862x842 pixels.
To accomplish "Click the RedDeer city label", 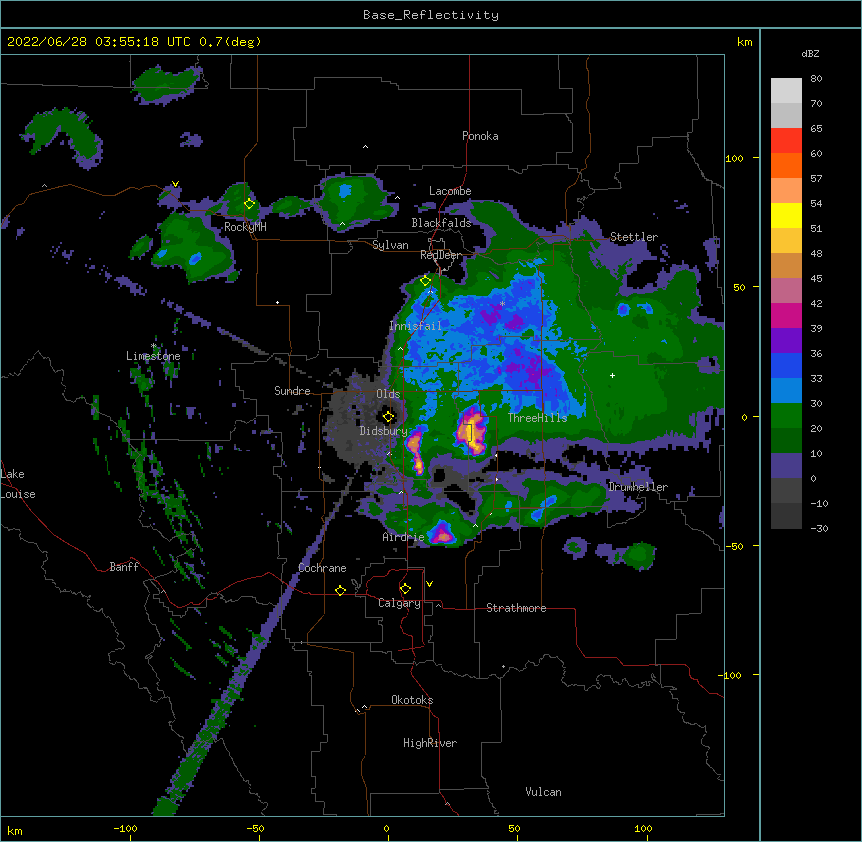I will tap(441, 255).
